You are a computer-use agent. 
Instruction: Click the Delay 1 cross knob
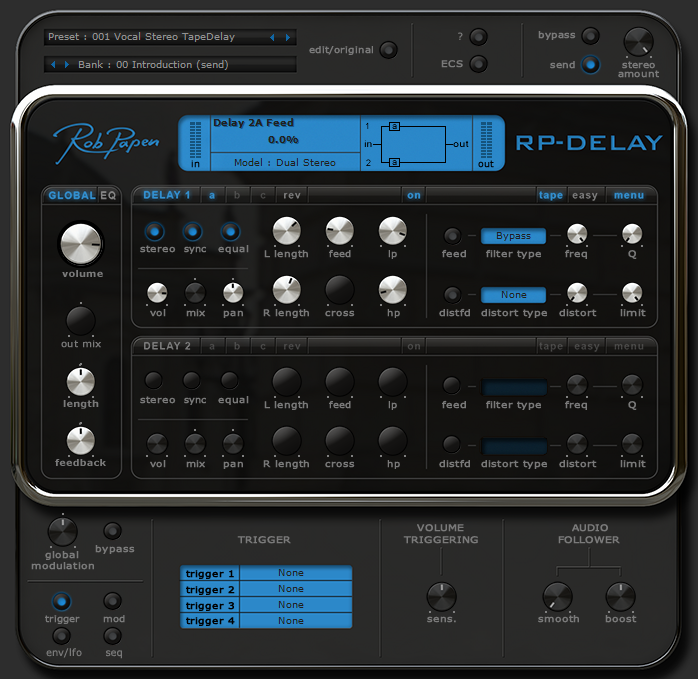click(340, 290)
